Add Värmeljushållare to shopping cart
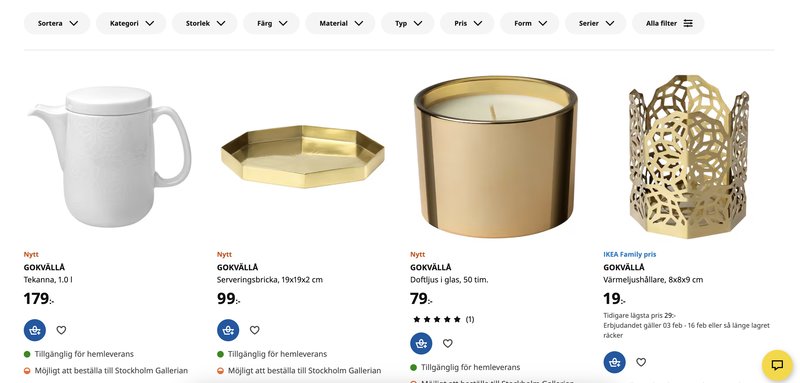The height and width of the screenshot is (383, 800). tap(614, 362)
